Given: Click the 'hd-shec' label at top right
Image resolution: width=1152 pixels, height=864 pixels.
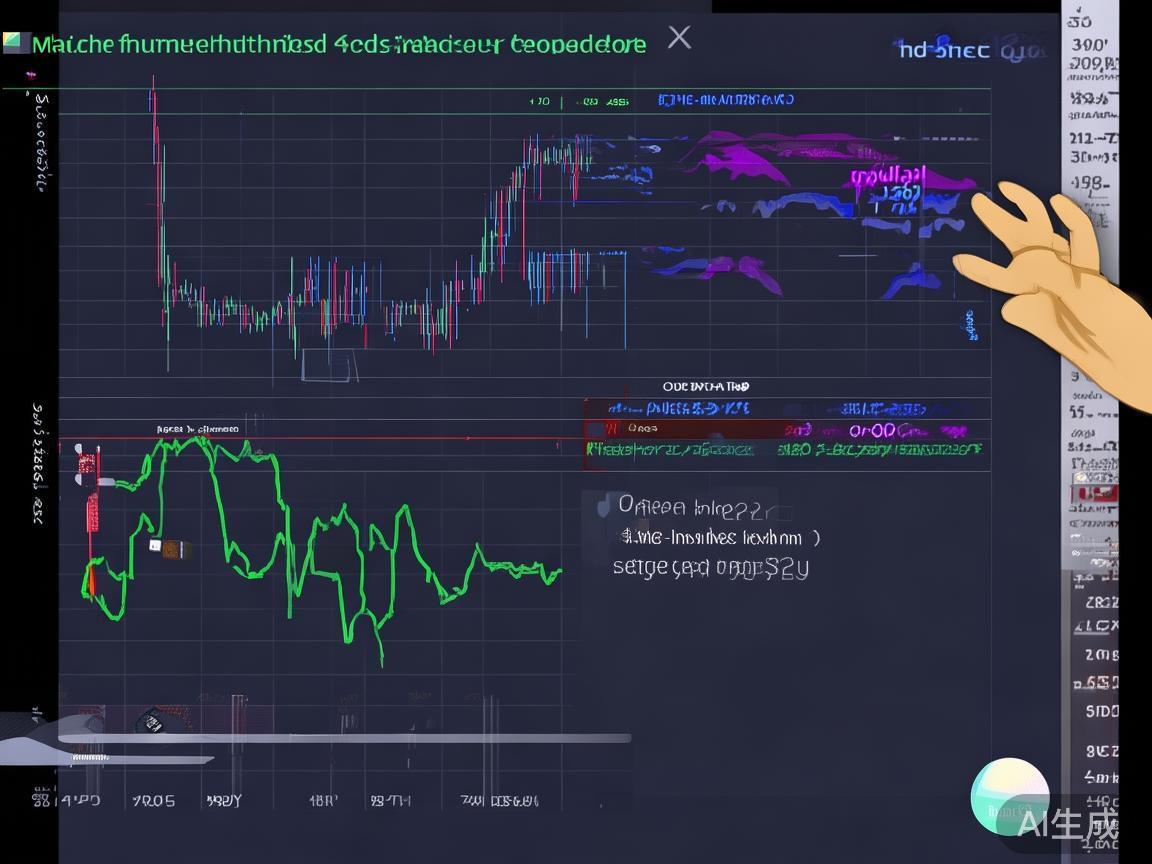Looking at the screenshot, I should click(x=944, y=49).
